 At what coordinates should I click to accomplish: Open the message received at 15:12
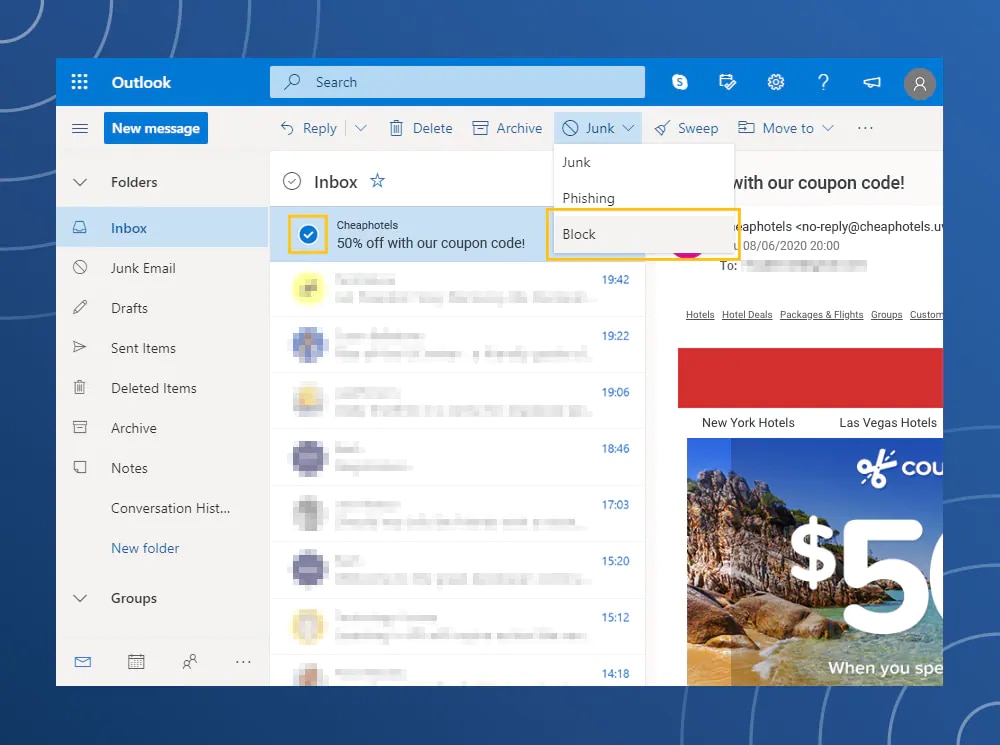point(457,627)
